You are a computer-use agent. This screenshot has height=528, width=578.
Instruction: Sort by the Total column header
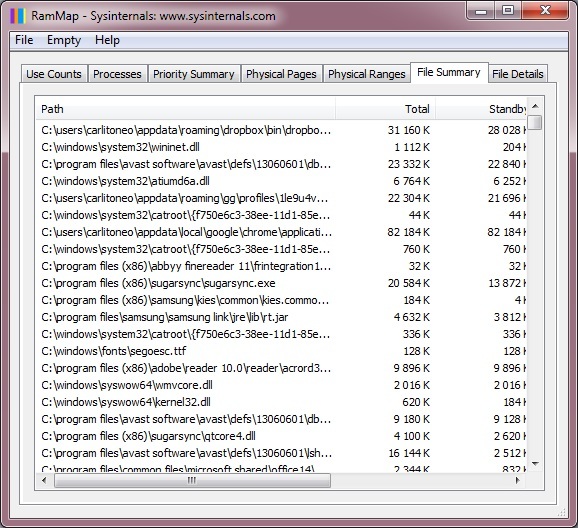[385, 109]
